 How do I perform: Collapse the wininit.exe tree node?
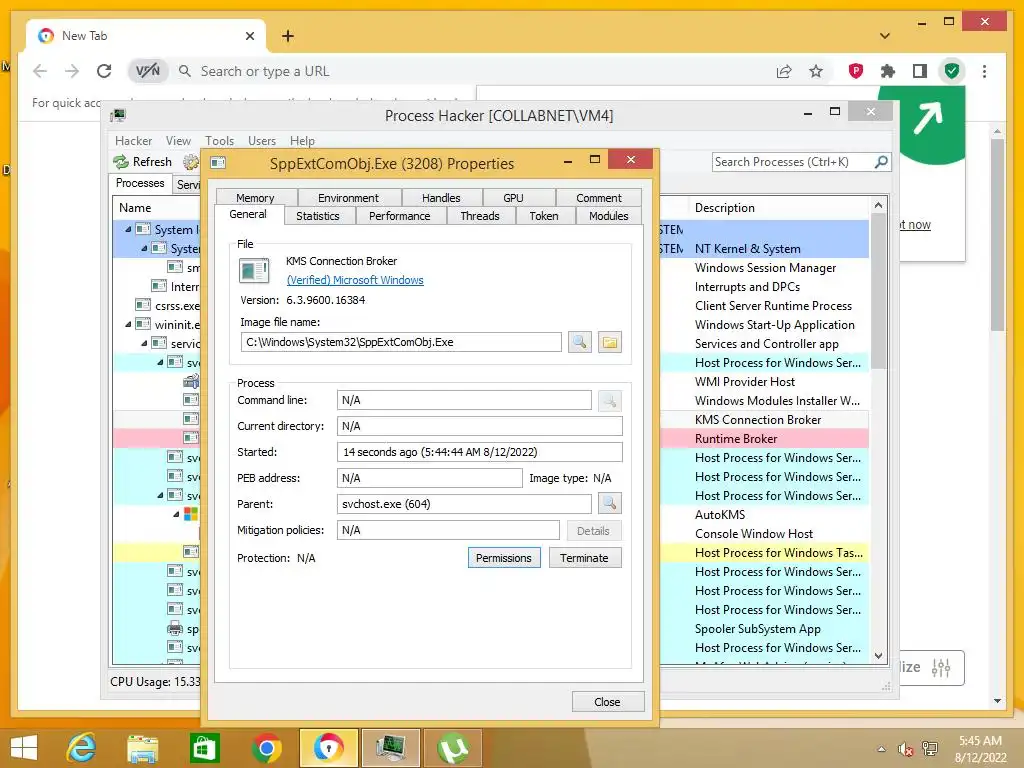(128, 325)
